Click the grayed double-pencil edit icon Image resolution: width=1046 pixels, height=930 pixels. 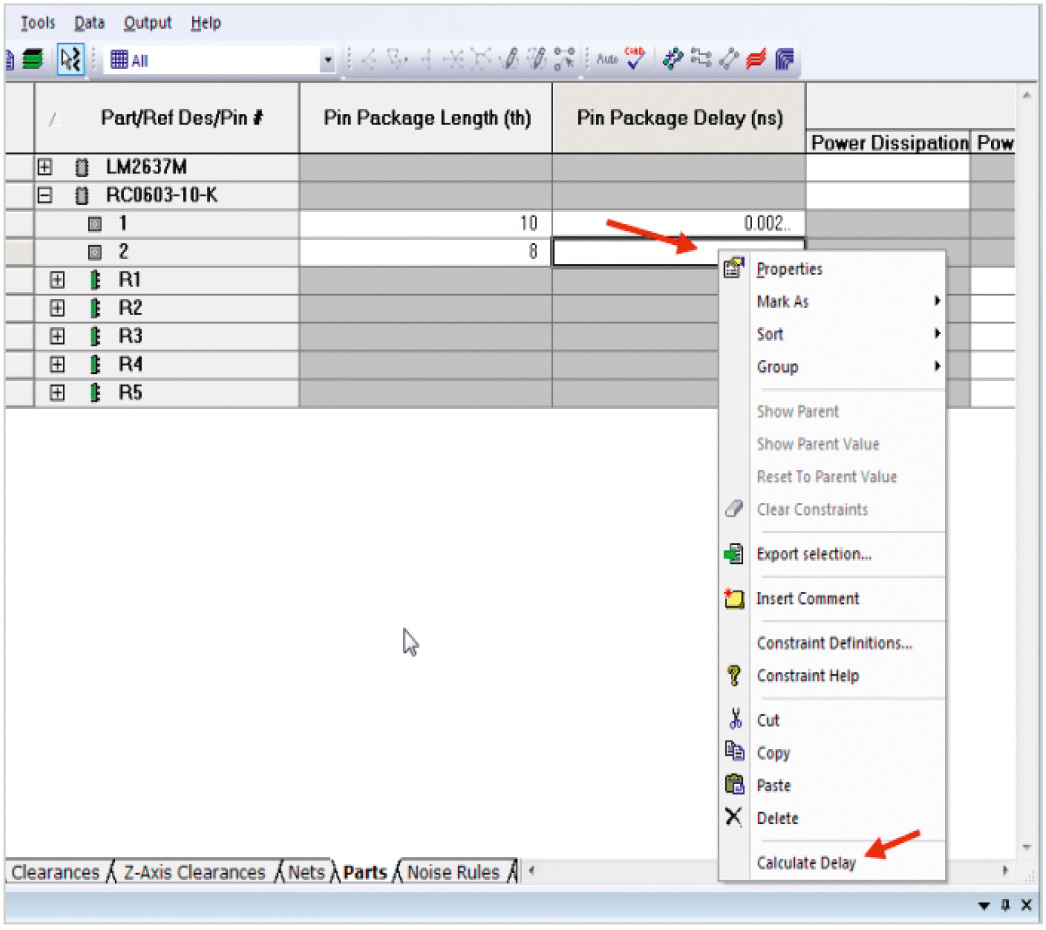click(536, 59)
